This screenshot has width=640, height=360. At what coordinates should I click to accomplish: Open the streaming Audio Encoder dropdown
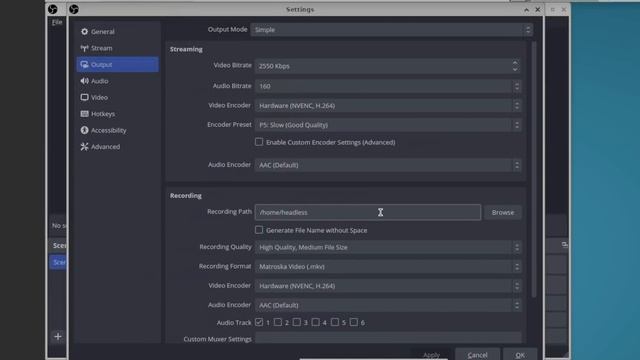point(388,165)
